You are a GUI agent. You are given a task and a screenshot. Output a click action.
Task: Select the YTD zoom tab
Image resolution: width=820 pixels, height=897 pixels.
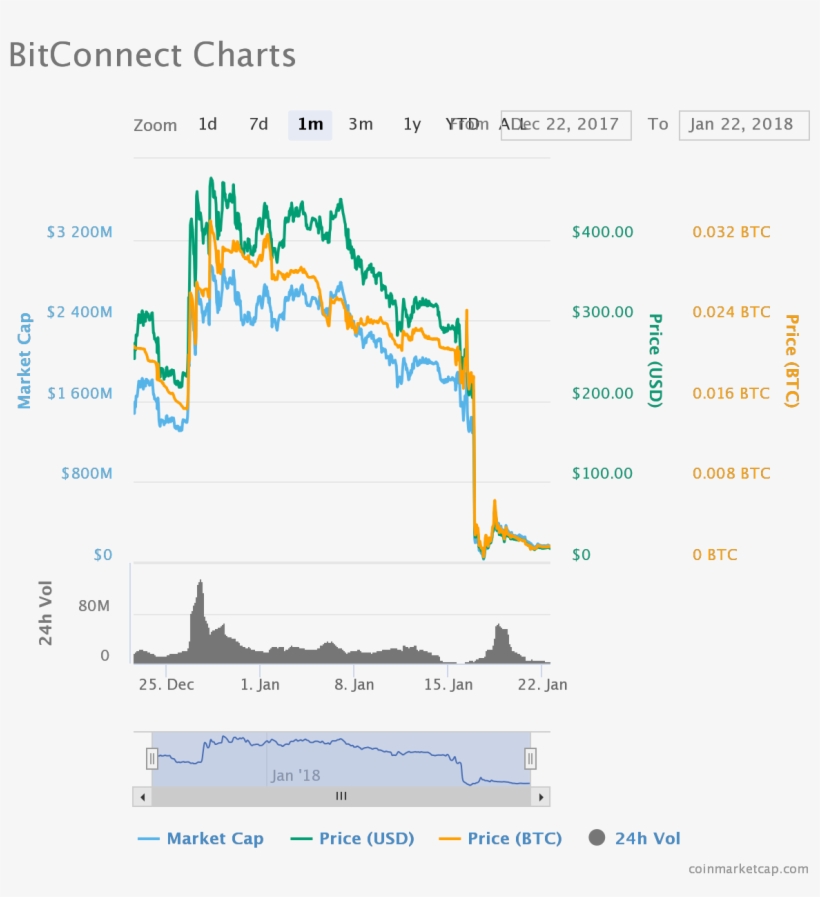[x=460, y=124]
